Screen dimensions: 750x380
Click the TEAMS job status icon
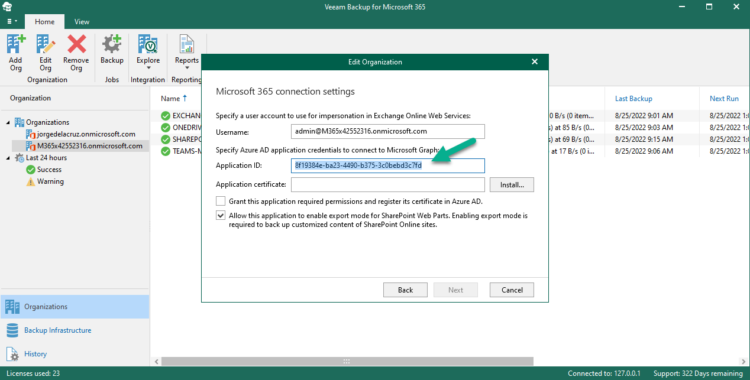tap(165, 151)
